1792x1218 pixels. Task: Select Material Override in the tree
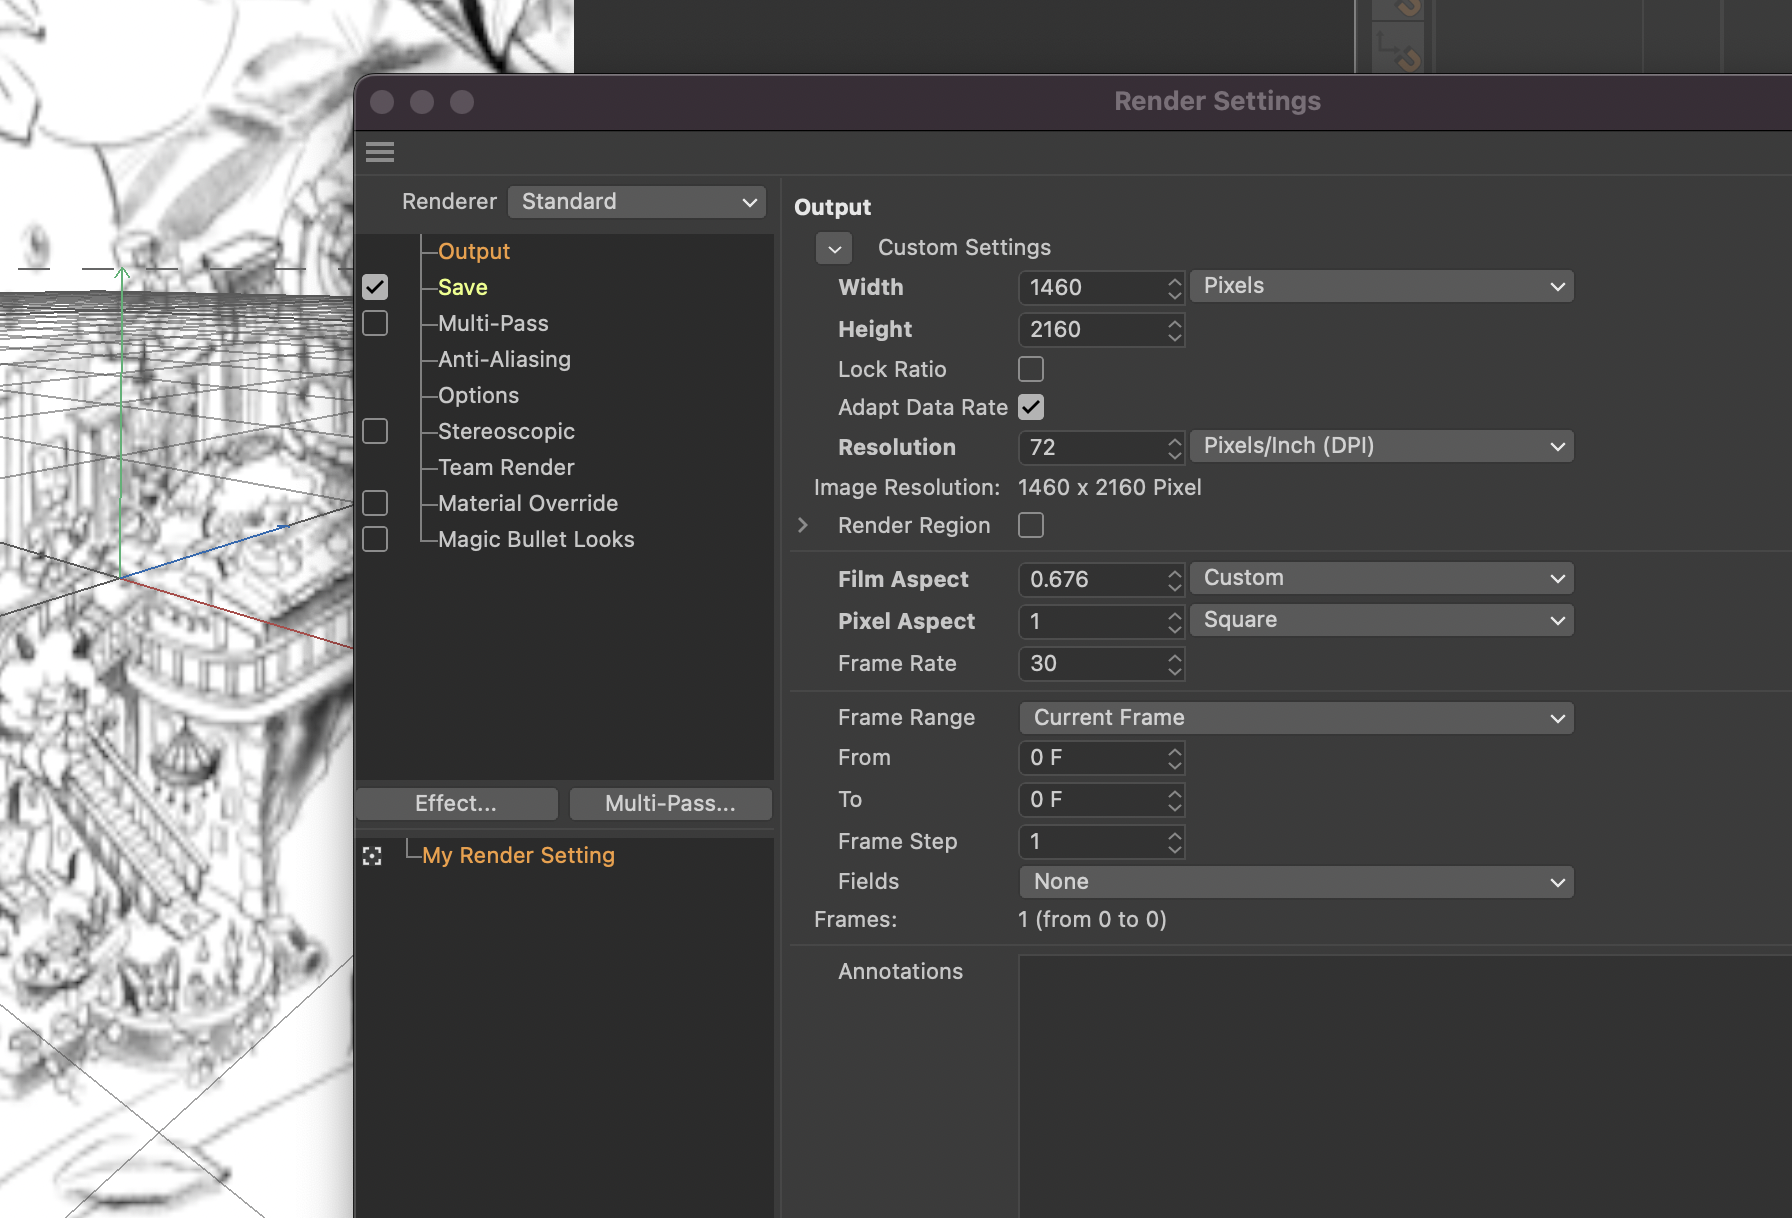pos(528,503)
